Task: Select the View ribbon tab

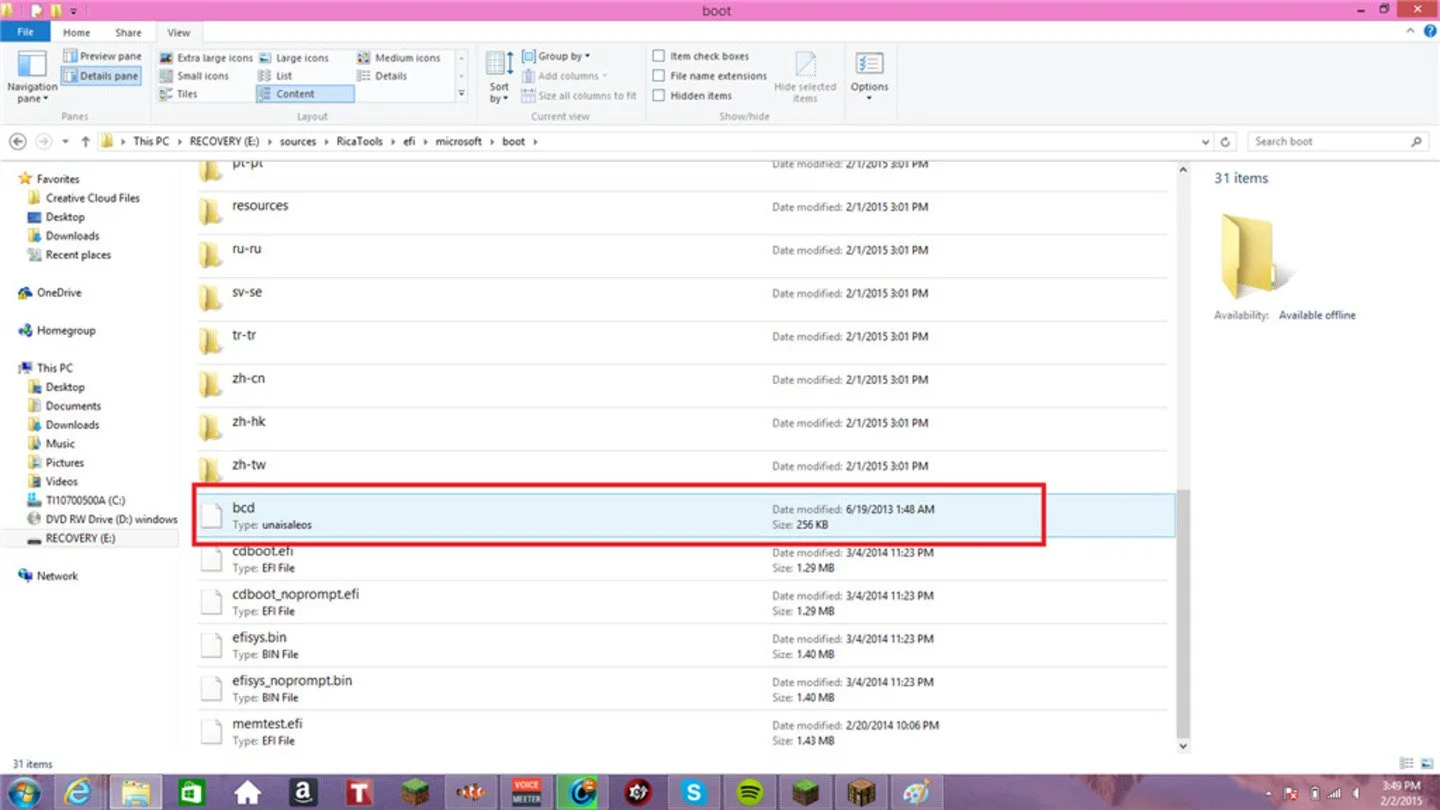Action: pos(179,33)
